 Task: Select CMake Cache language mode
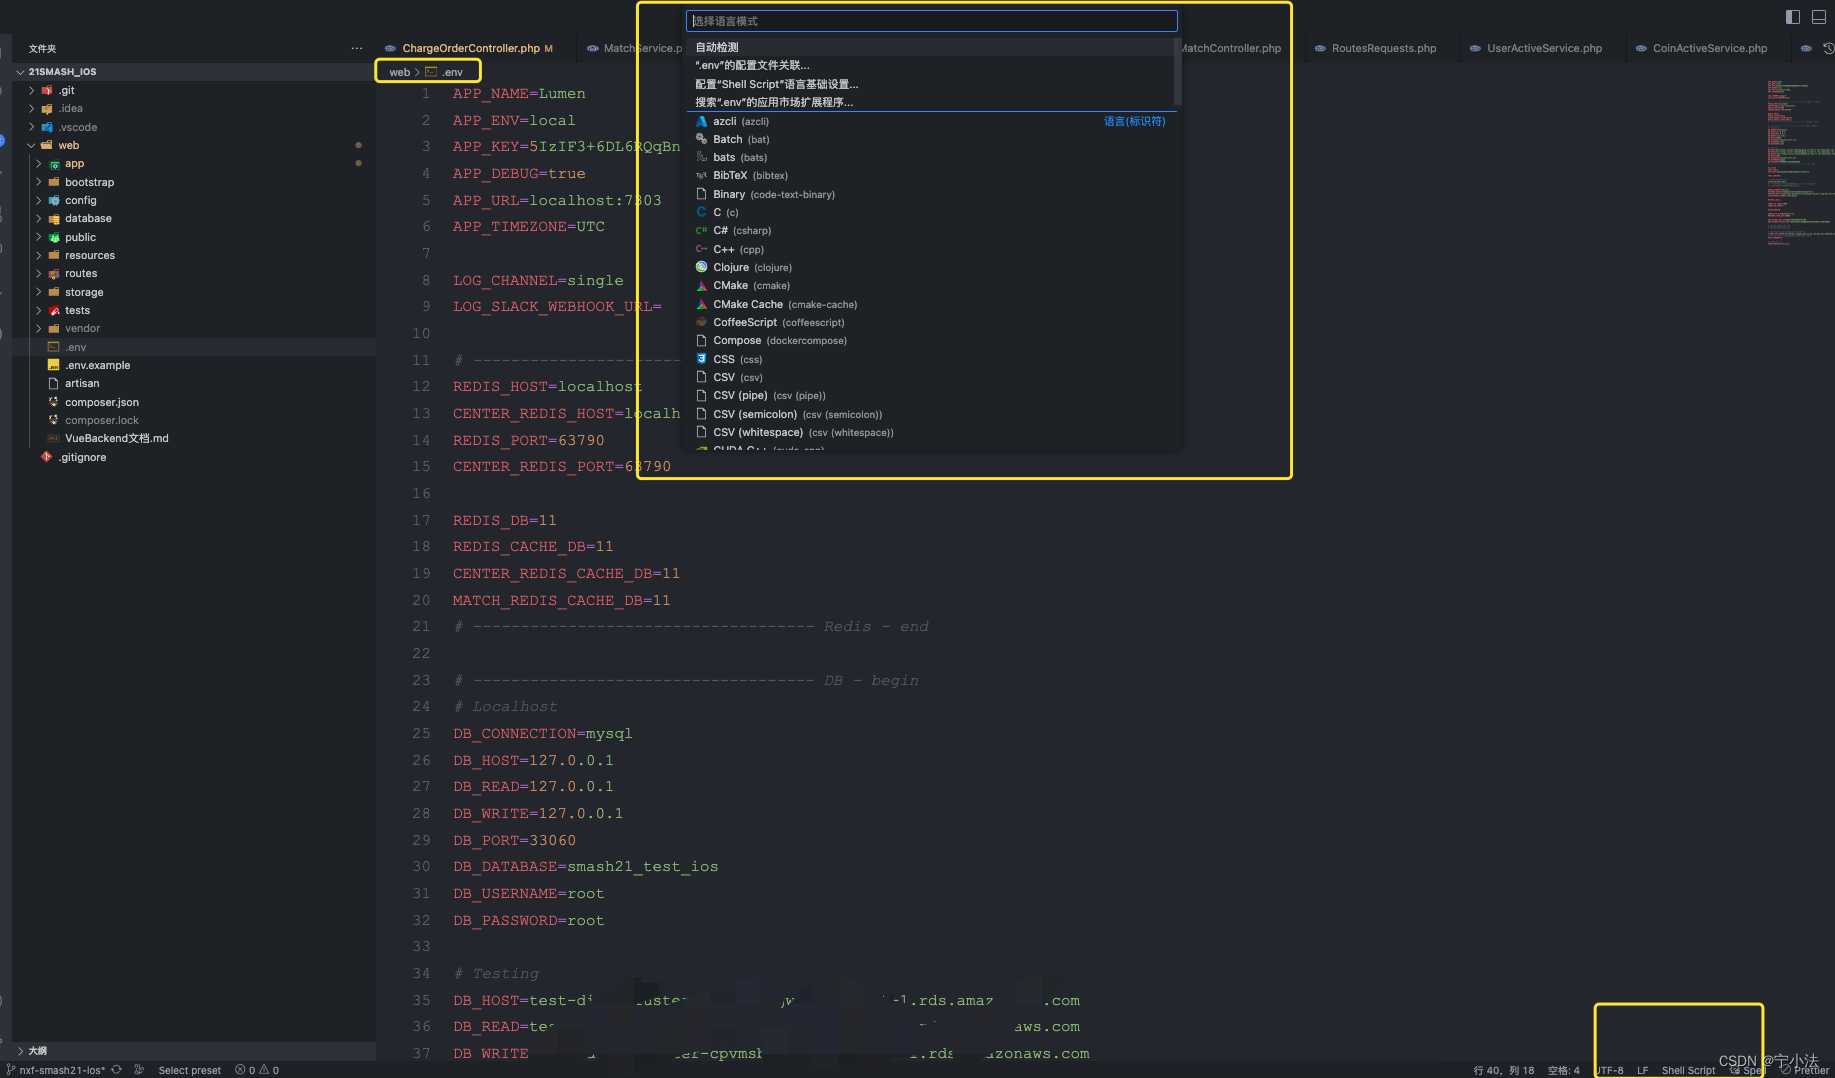[x=931, y=304]
